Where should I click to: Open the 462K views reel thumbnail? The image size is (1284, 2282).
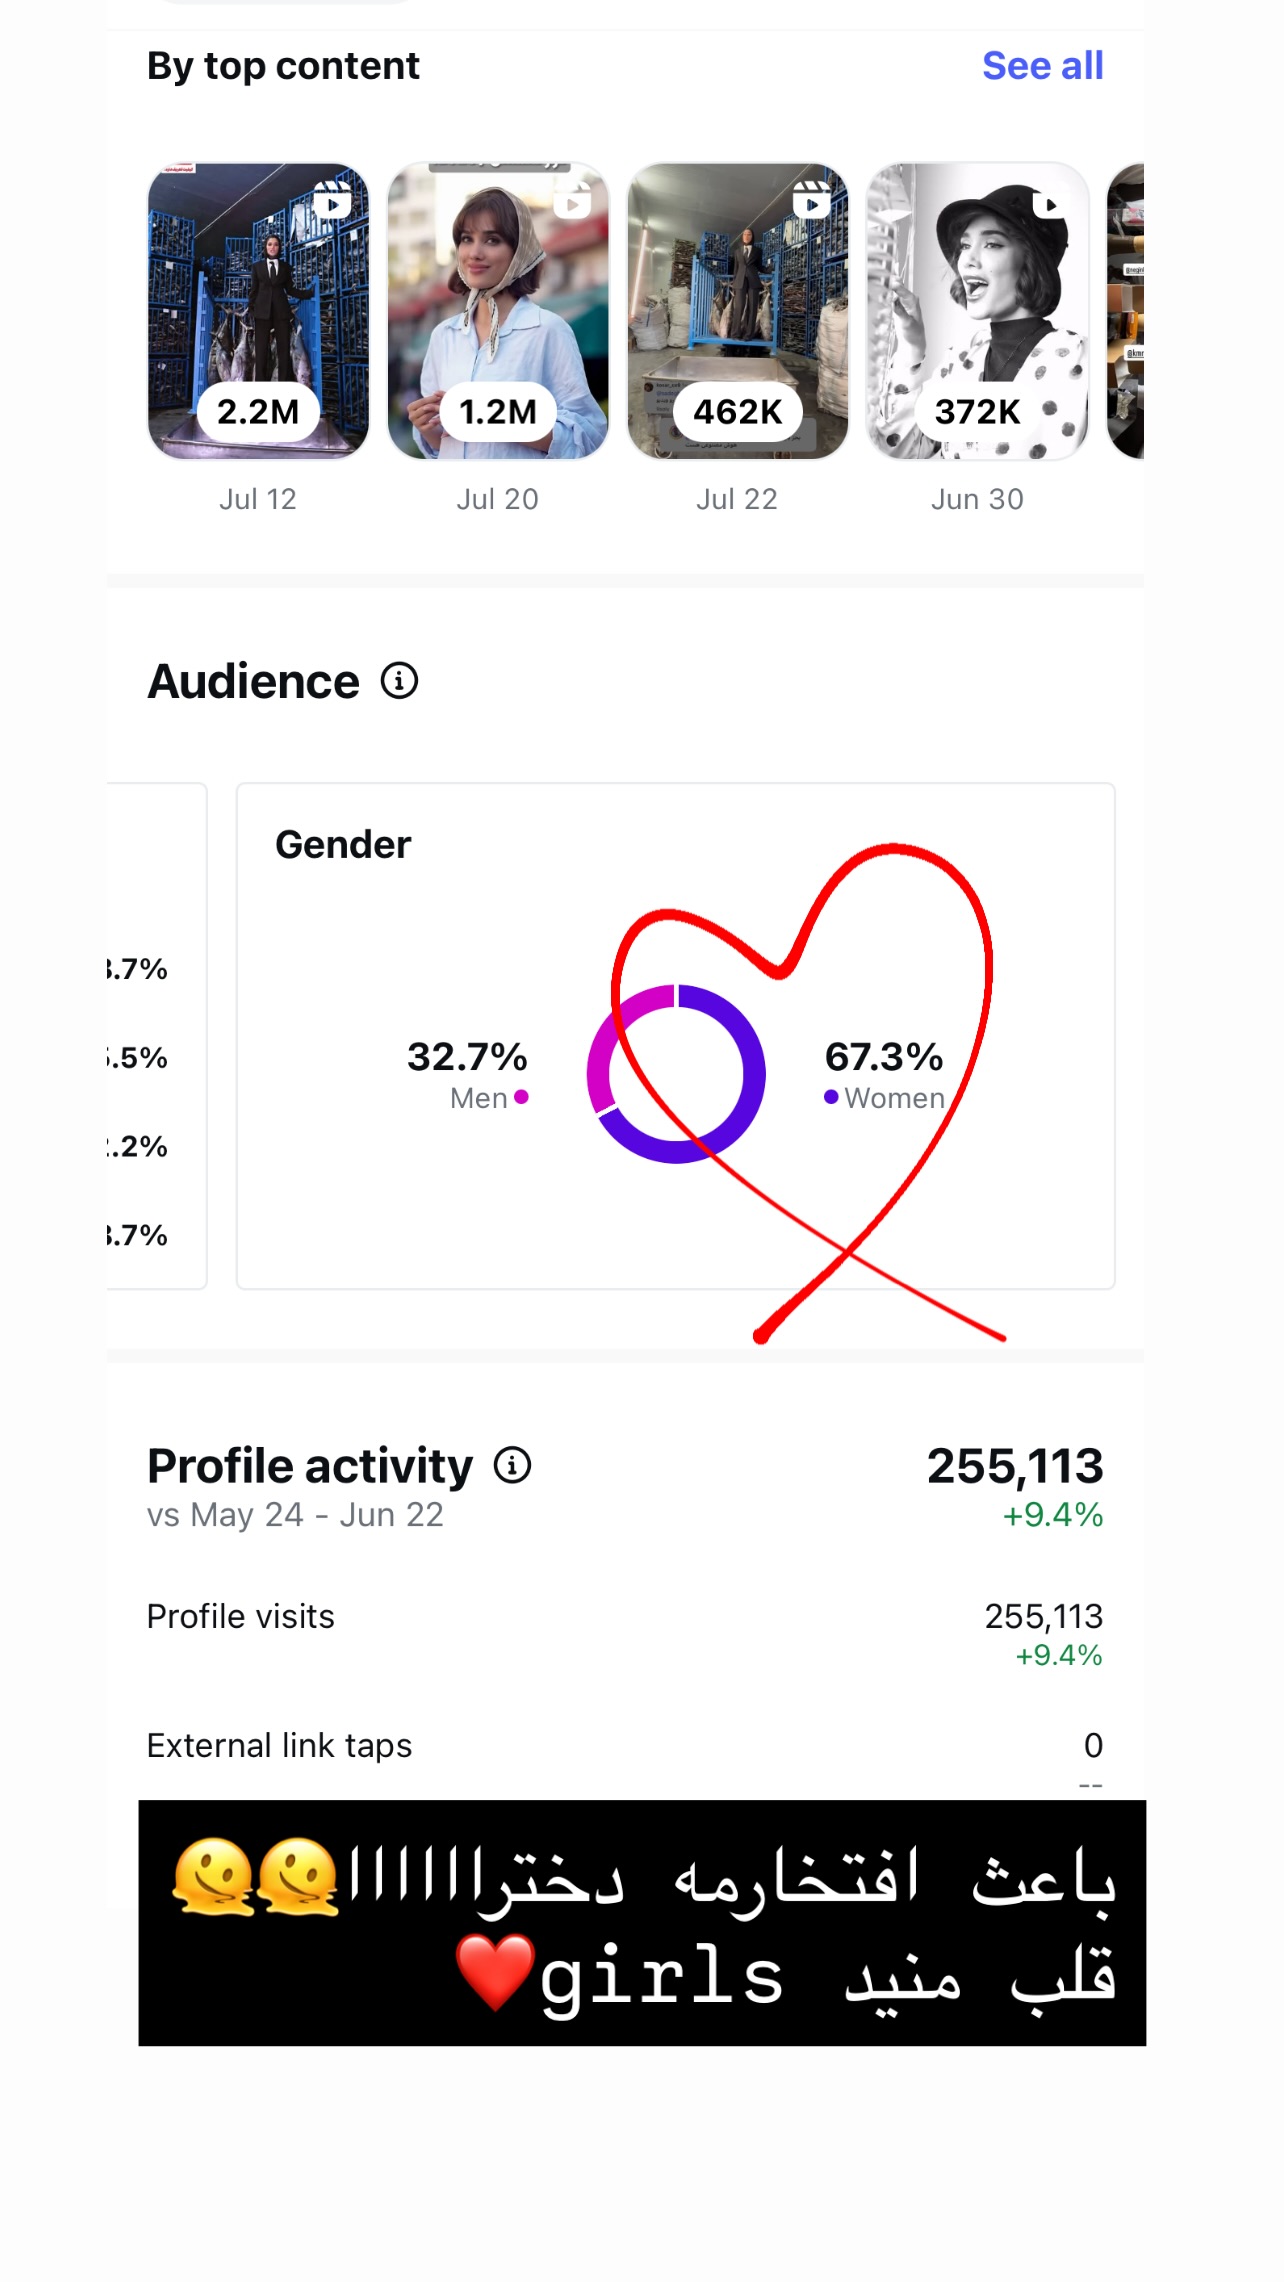click(738, 311)
